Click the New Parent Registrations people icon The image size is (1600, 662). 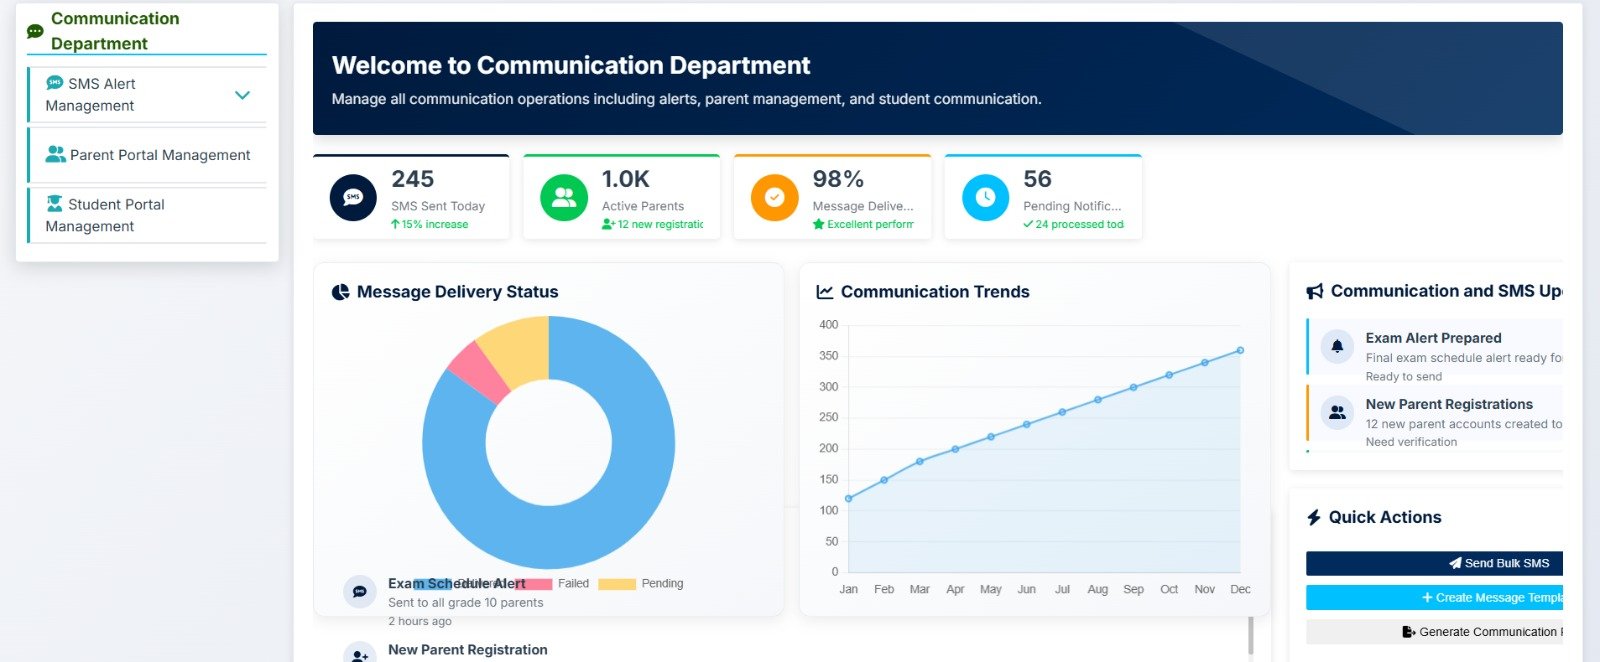coord(1337,412)
